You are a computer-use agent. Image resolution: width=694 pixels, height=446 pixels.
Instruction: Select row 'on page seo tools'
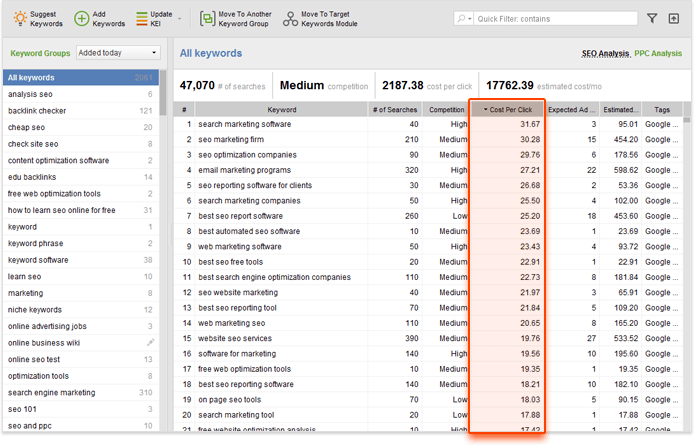point(428,400)
